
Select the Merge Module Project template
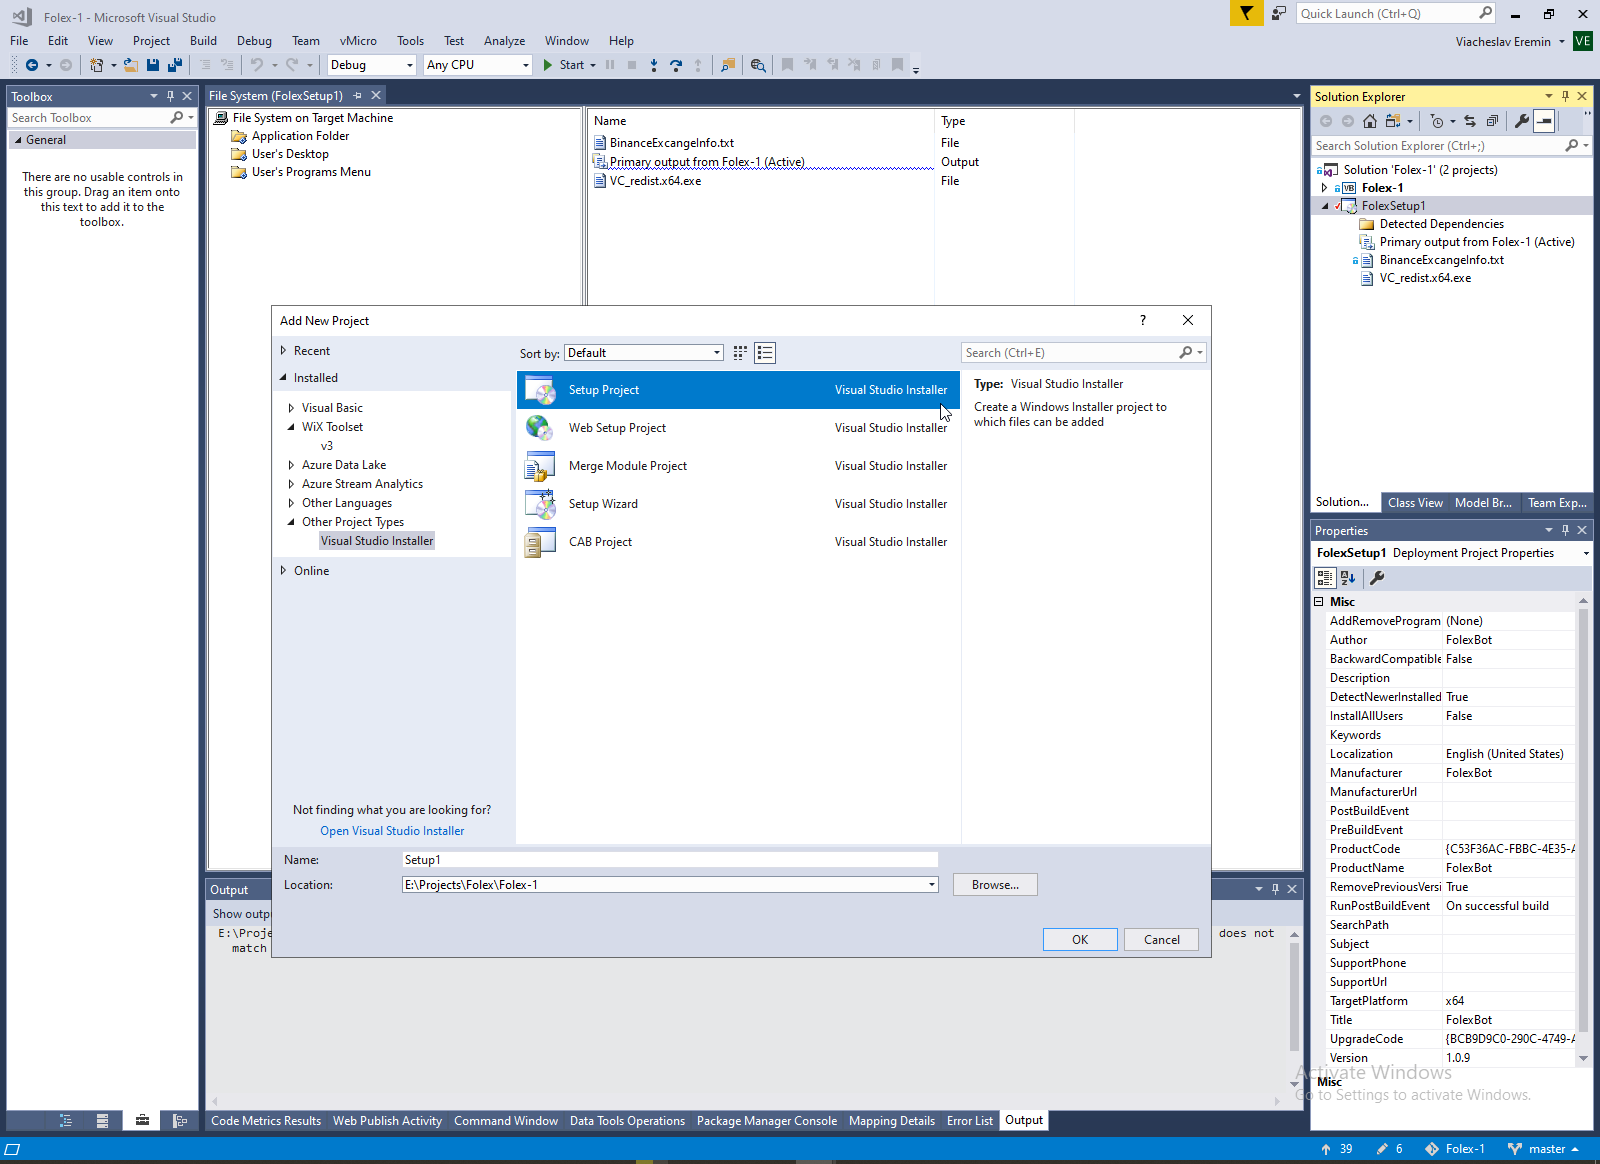coord(738,466)
